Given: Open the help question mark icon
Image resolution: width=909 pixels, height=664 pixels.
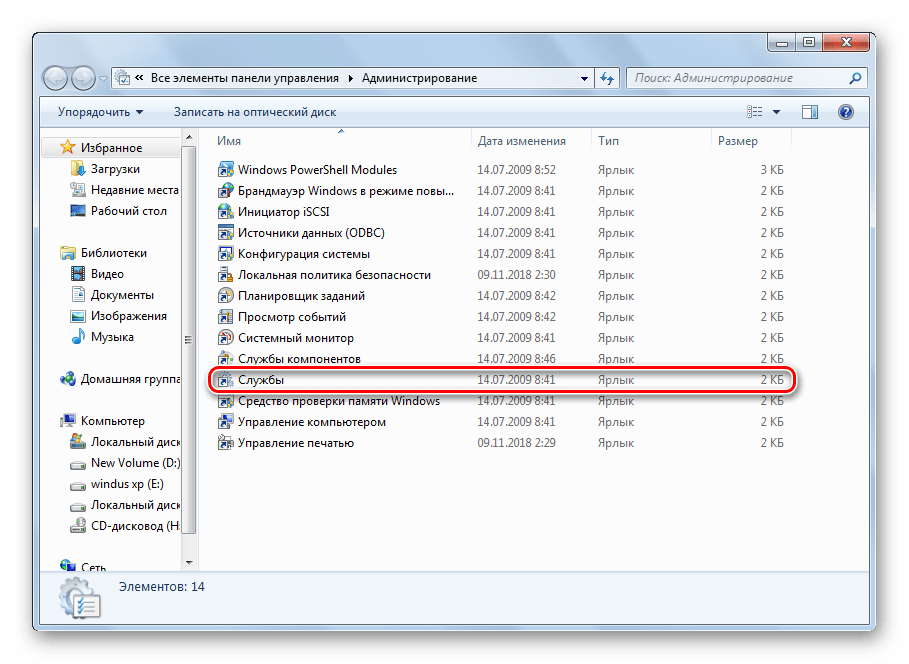Looking at the screenshot, I should tap(845, 112).
